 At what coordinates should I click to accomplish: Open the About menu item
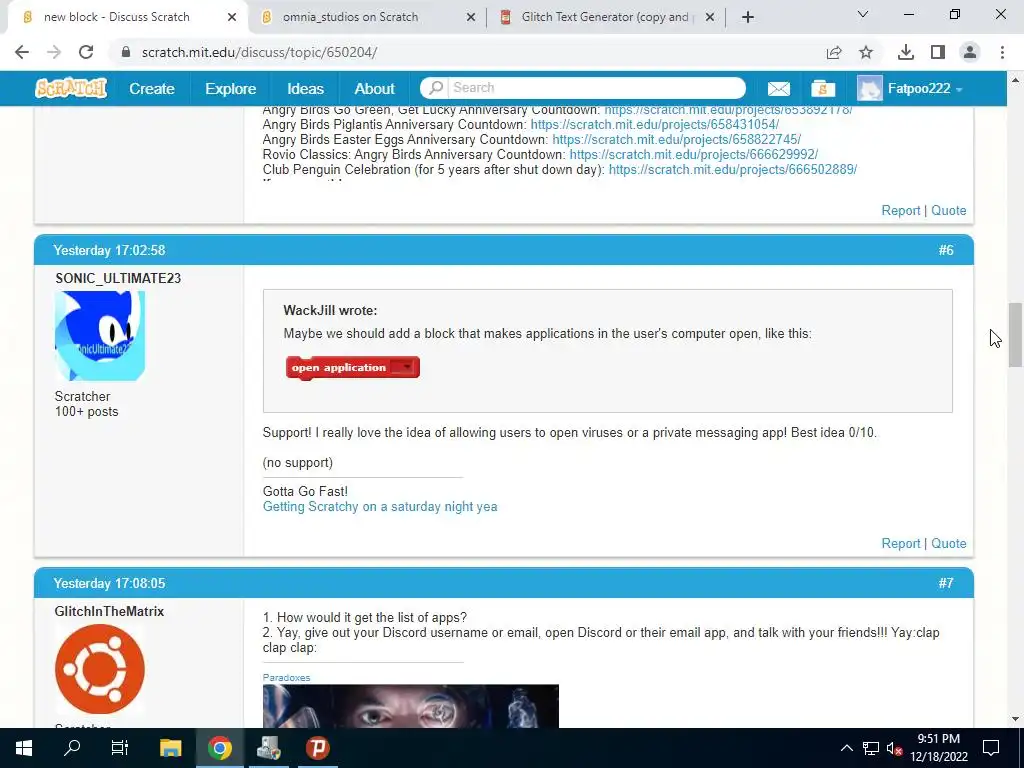(x=374, y=88)
